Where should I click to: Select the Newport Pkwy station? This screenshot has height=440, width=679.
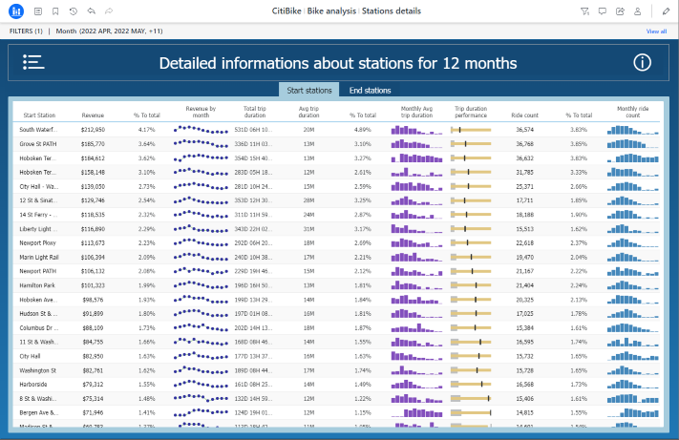(x=38, y=243)
